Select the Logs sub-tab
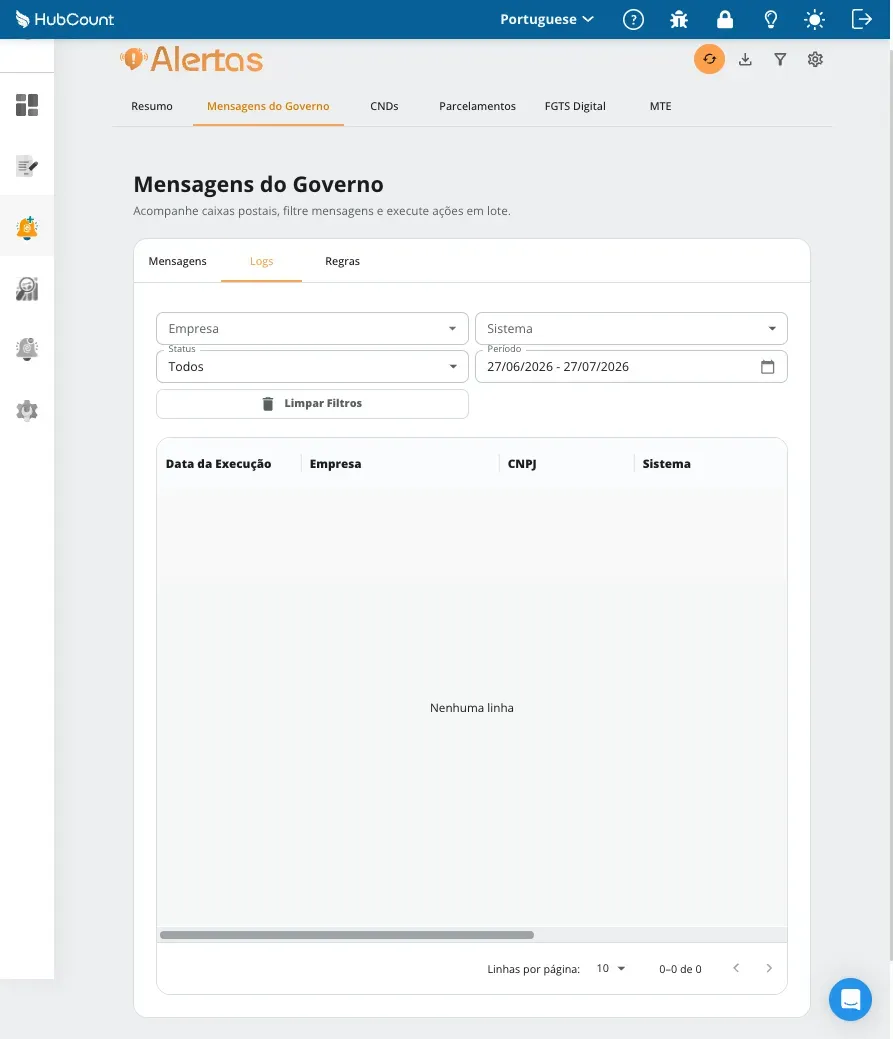Image resolution: width=893 pixels, height=1039 pixels. coord(262,261)
